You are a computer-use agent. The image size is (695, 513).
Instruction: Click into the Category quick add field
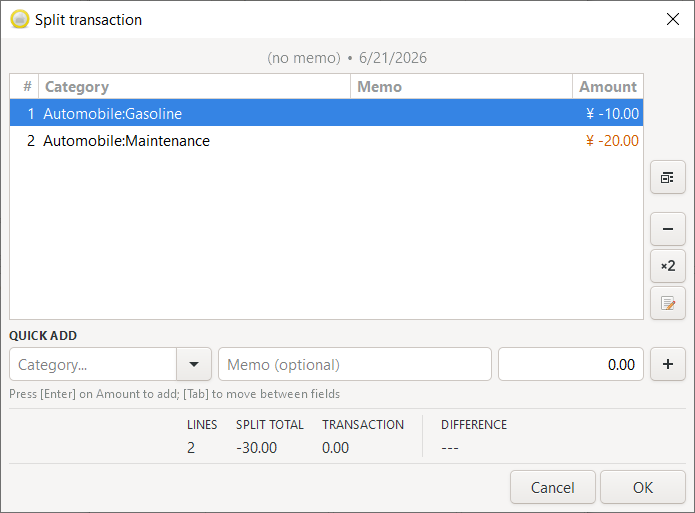93,364
